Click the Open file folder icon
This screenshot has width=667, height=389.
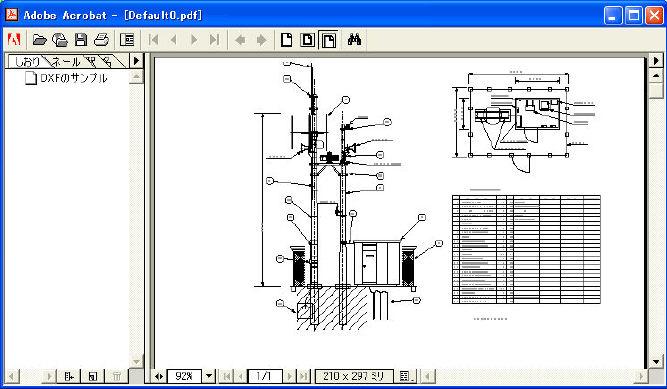40,40
